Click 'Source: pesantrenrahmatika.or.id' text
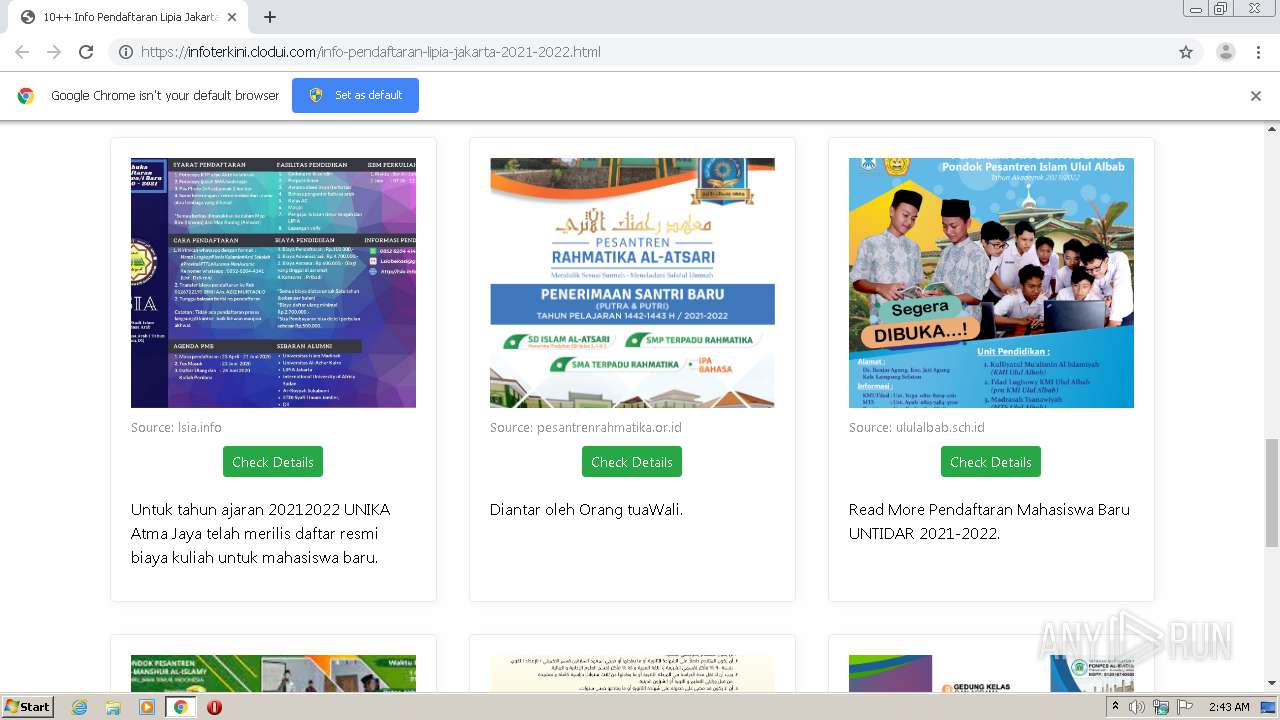Screen dimensions: 1280x720 tap(586, 427)
